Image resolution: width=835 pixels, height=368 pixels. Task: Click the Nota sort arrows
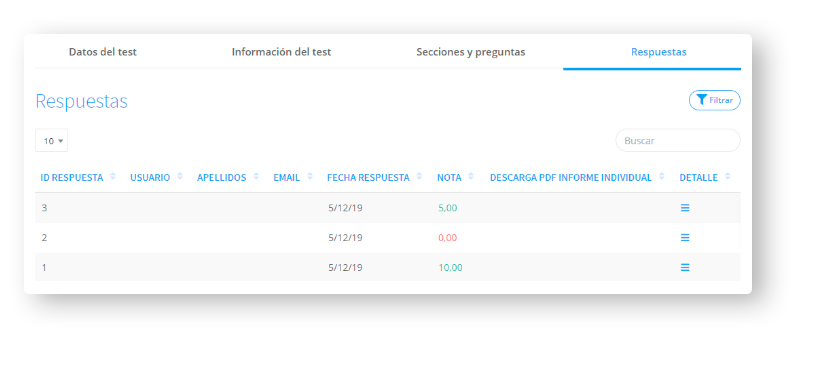point(471,176)
